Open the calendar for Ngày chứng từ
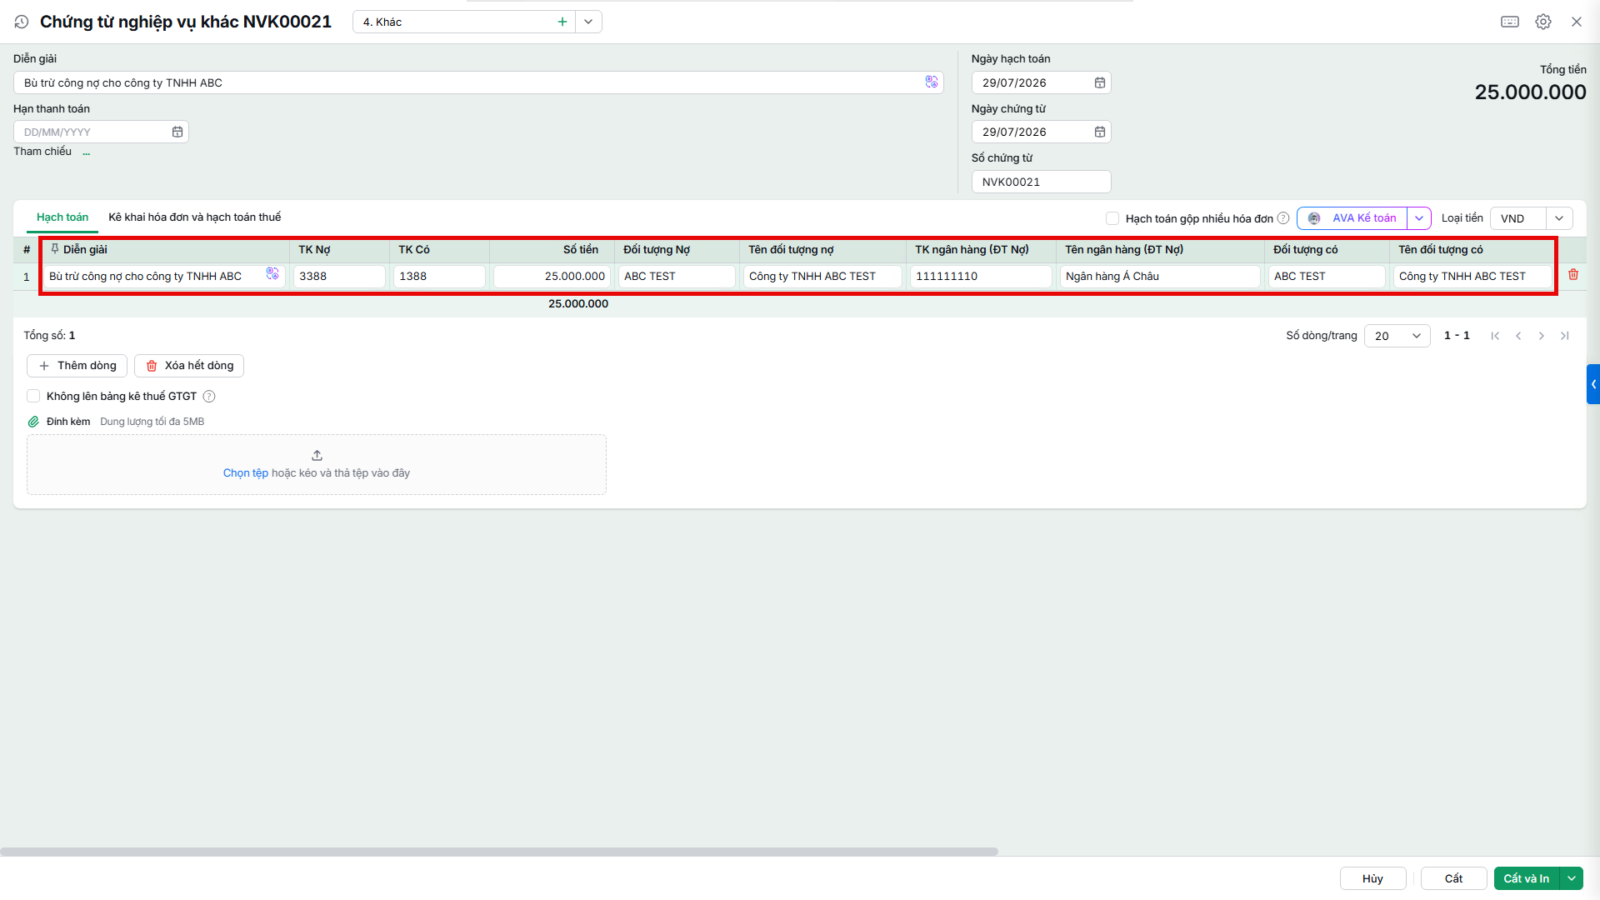The height and width of the screenshot is (900, 1600). tap(1100, 132)
